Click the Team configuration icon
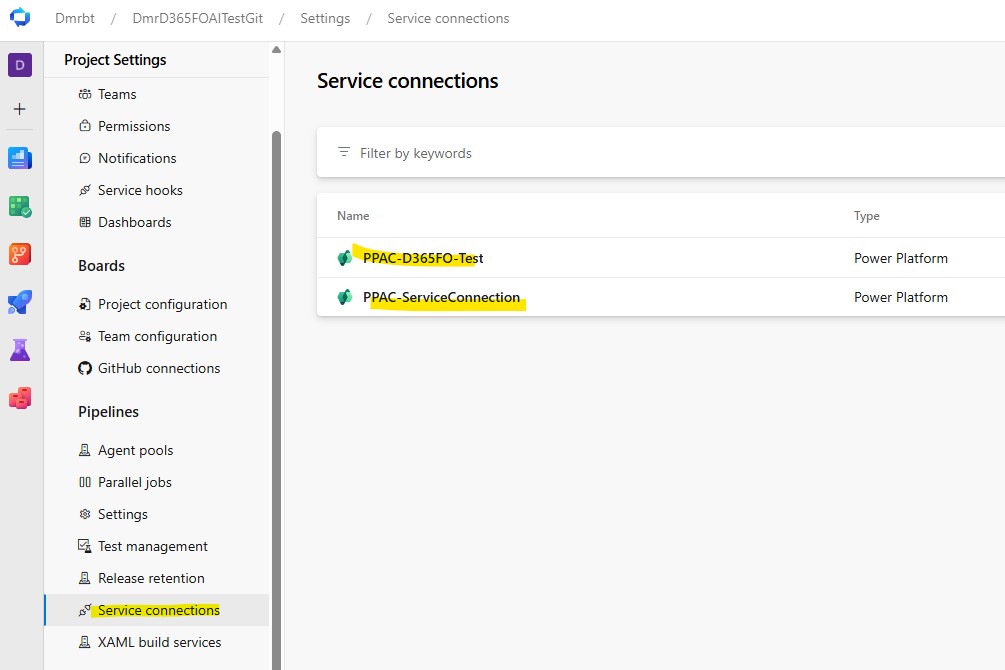This screenshot has height=670, width=1005. point(85,336)
